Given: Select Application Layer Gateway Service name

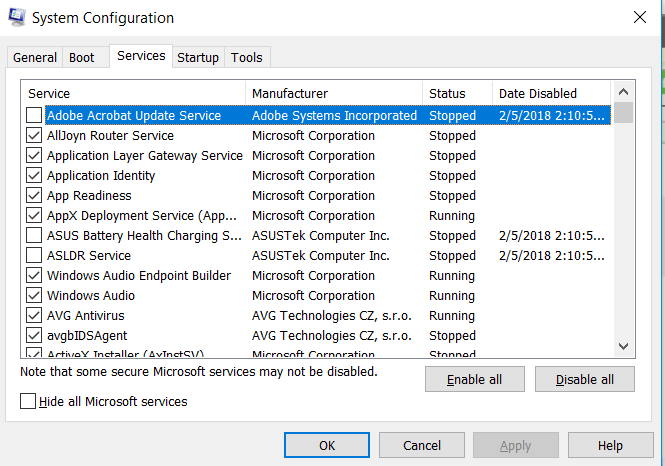Looking at the screenshot, I should 145,155.
